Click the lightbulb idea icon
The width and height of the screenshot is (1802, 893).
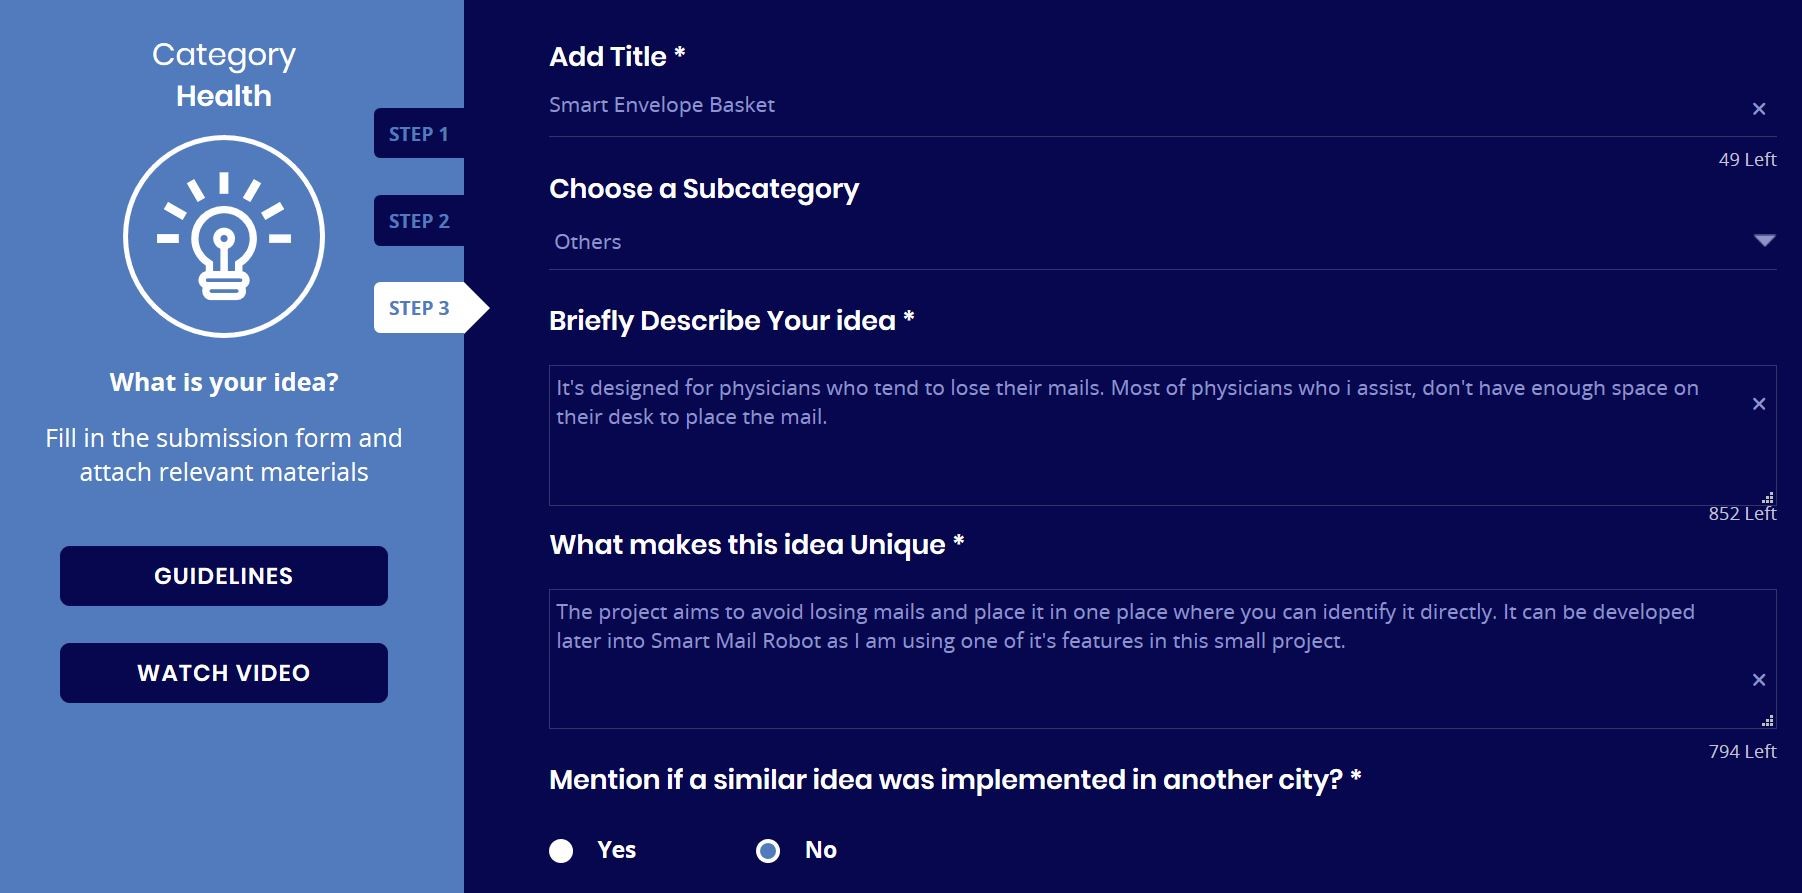point(224,237)
